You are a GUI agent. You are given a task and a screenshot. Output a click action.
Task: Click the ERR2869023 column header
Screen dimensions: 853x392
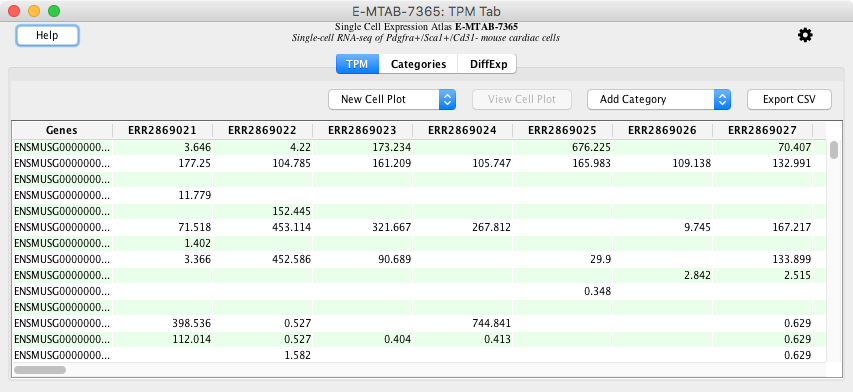click(x=362, y=130)
